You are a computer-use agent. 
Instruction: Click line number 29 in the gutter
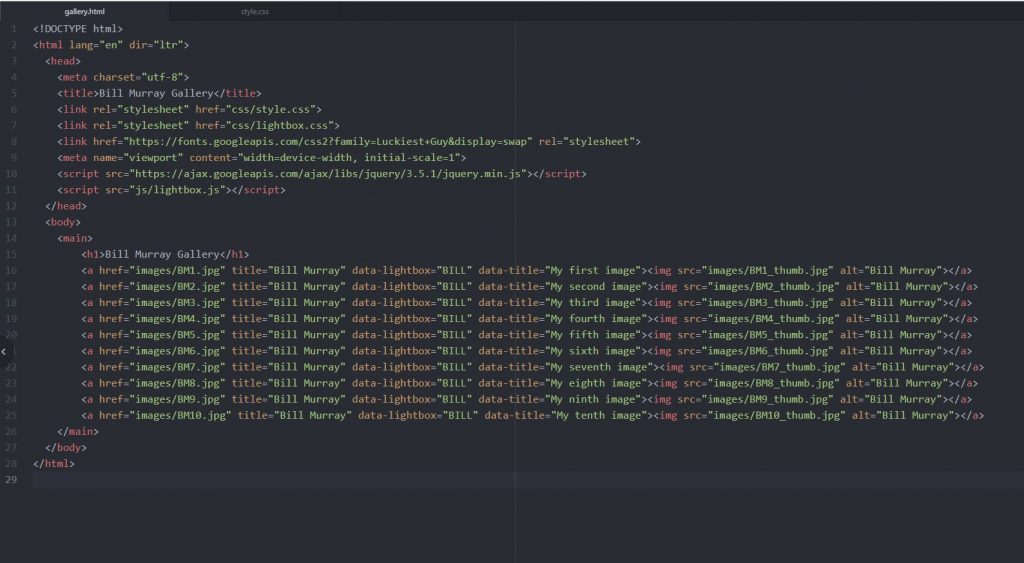pyautogui.click(x=11, y=479)
